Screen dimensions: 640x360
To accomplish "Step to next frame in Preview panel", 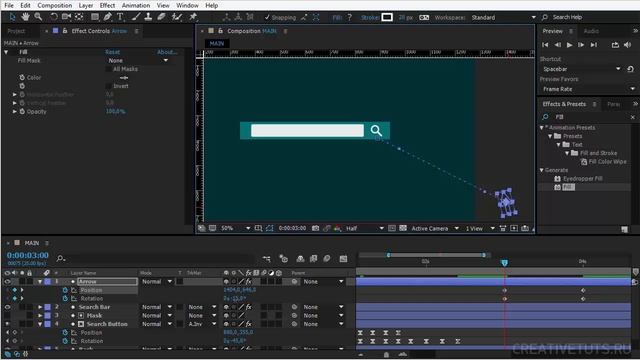I will [x=581, y=45].
